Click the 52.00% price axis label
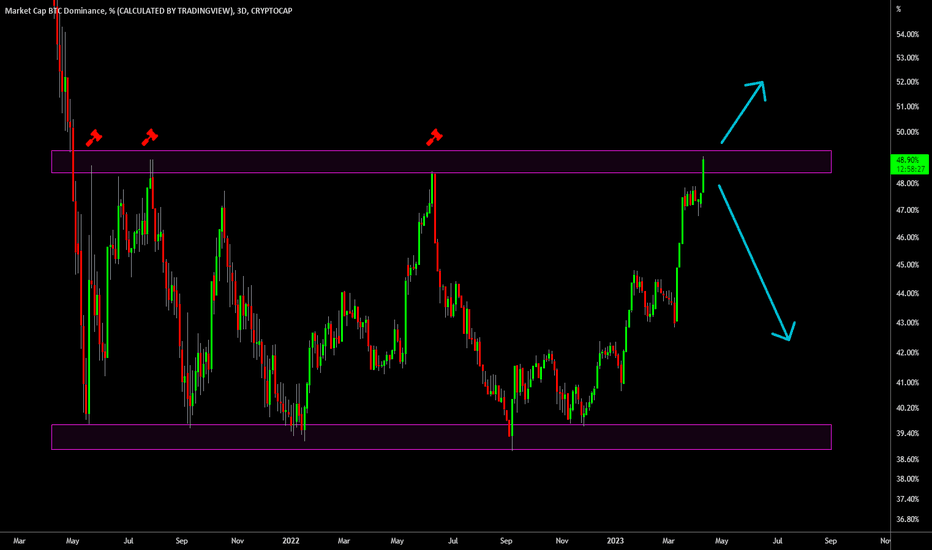The image size is (932, 550). (908, 82)
